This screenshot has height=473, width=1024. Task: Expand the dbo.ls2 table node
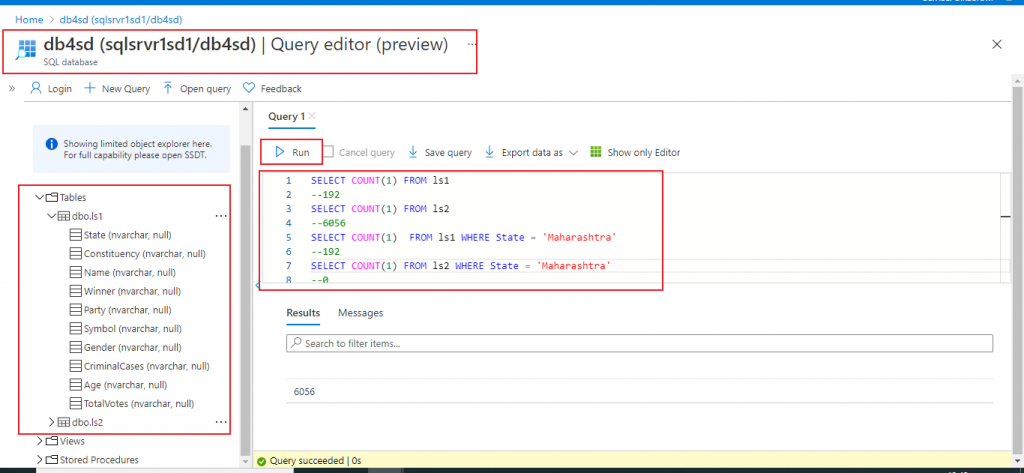[x=53, y=423]
